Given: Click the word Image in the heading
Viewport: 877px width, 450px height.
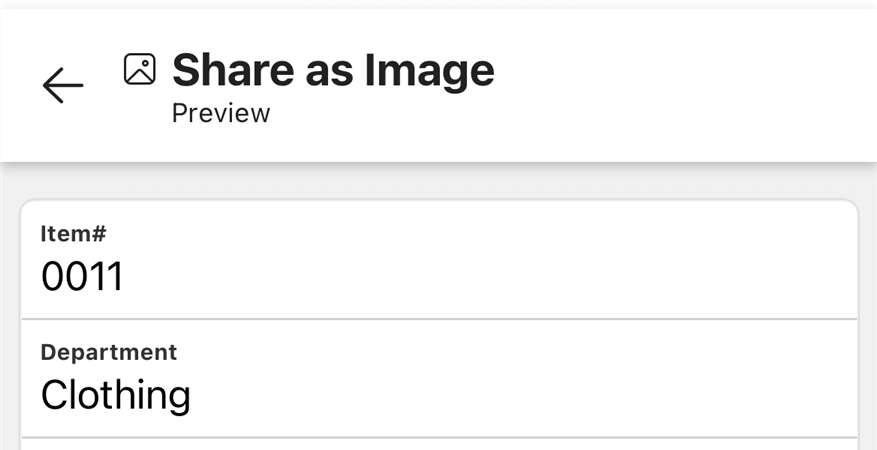Looking at the screenshot, I should tap(430, 71).
